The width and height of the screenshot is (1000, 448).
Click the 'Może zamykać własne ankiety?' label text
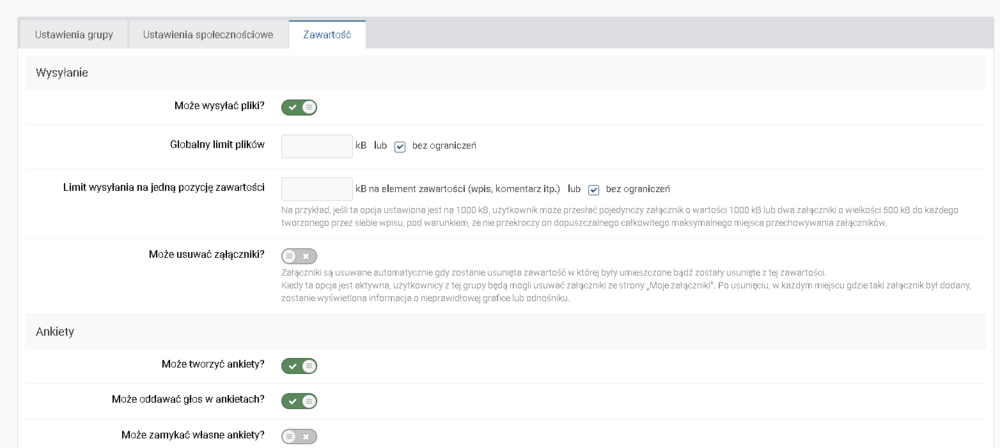pos(192,435)
